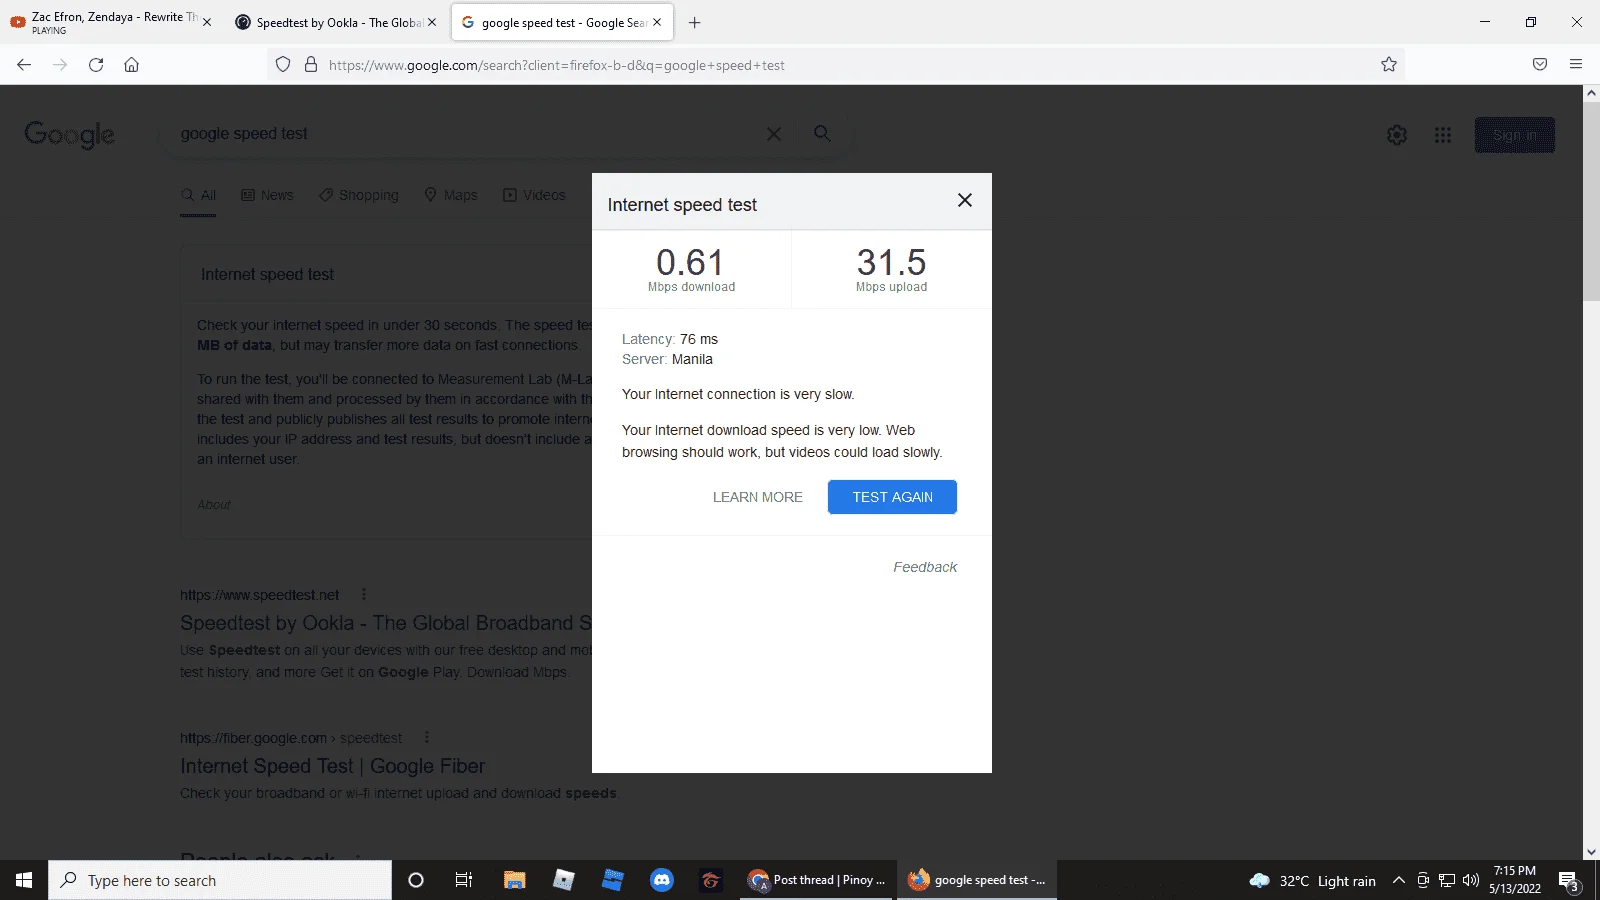Click the Windows taskbar search box
The width and height of the screenshot is (1600, 900).
pos(220,880)
